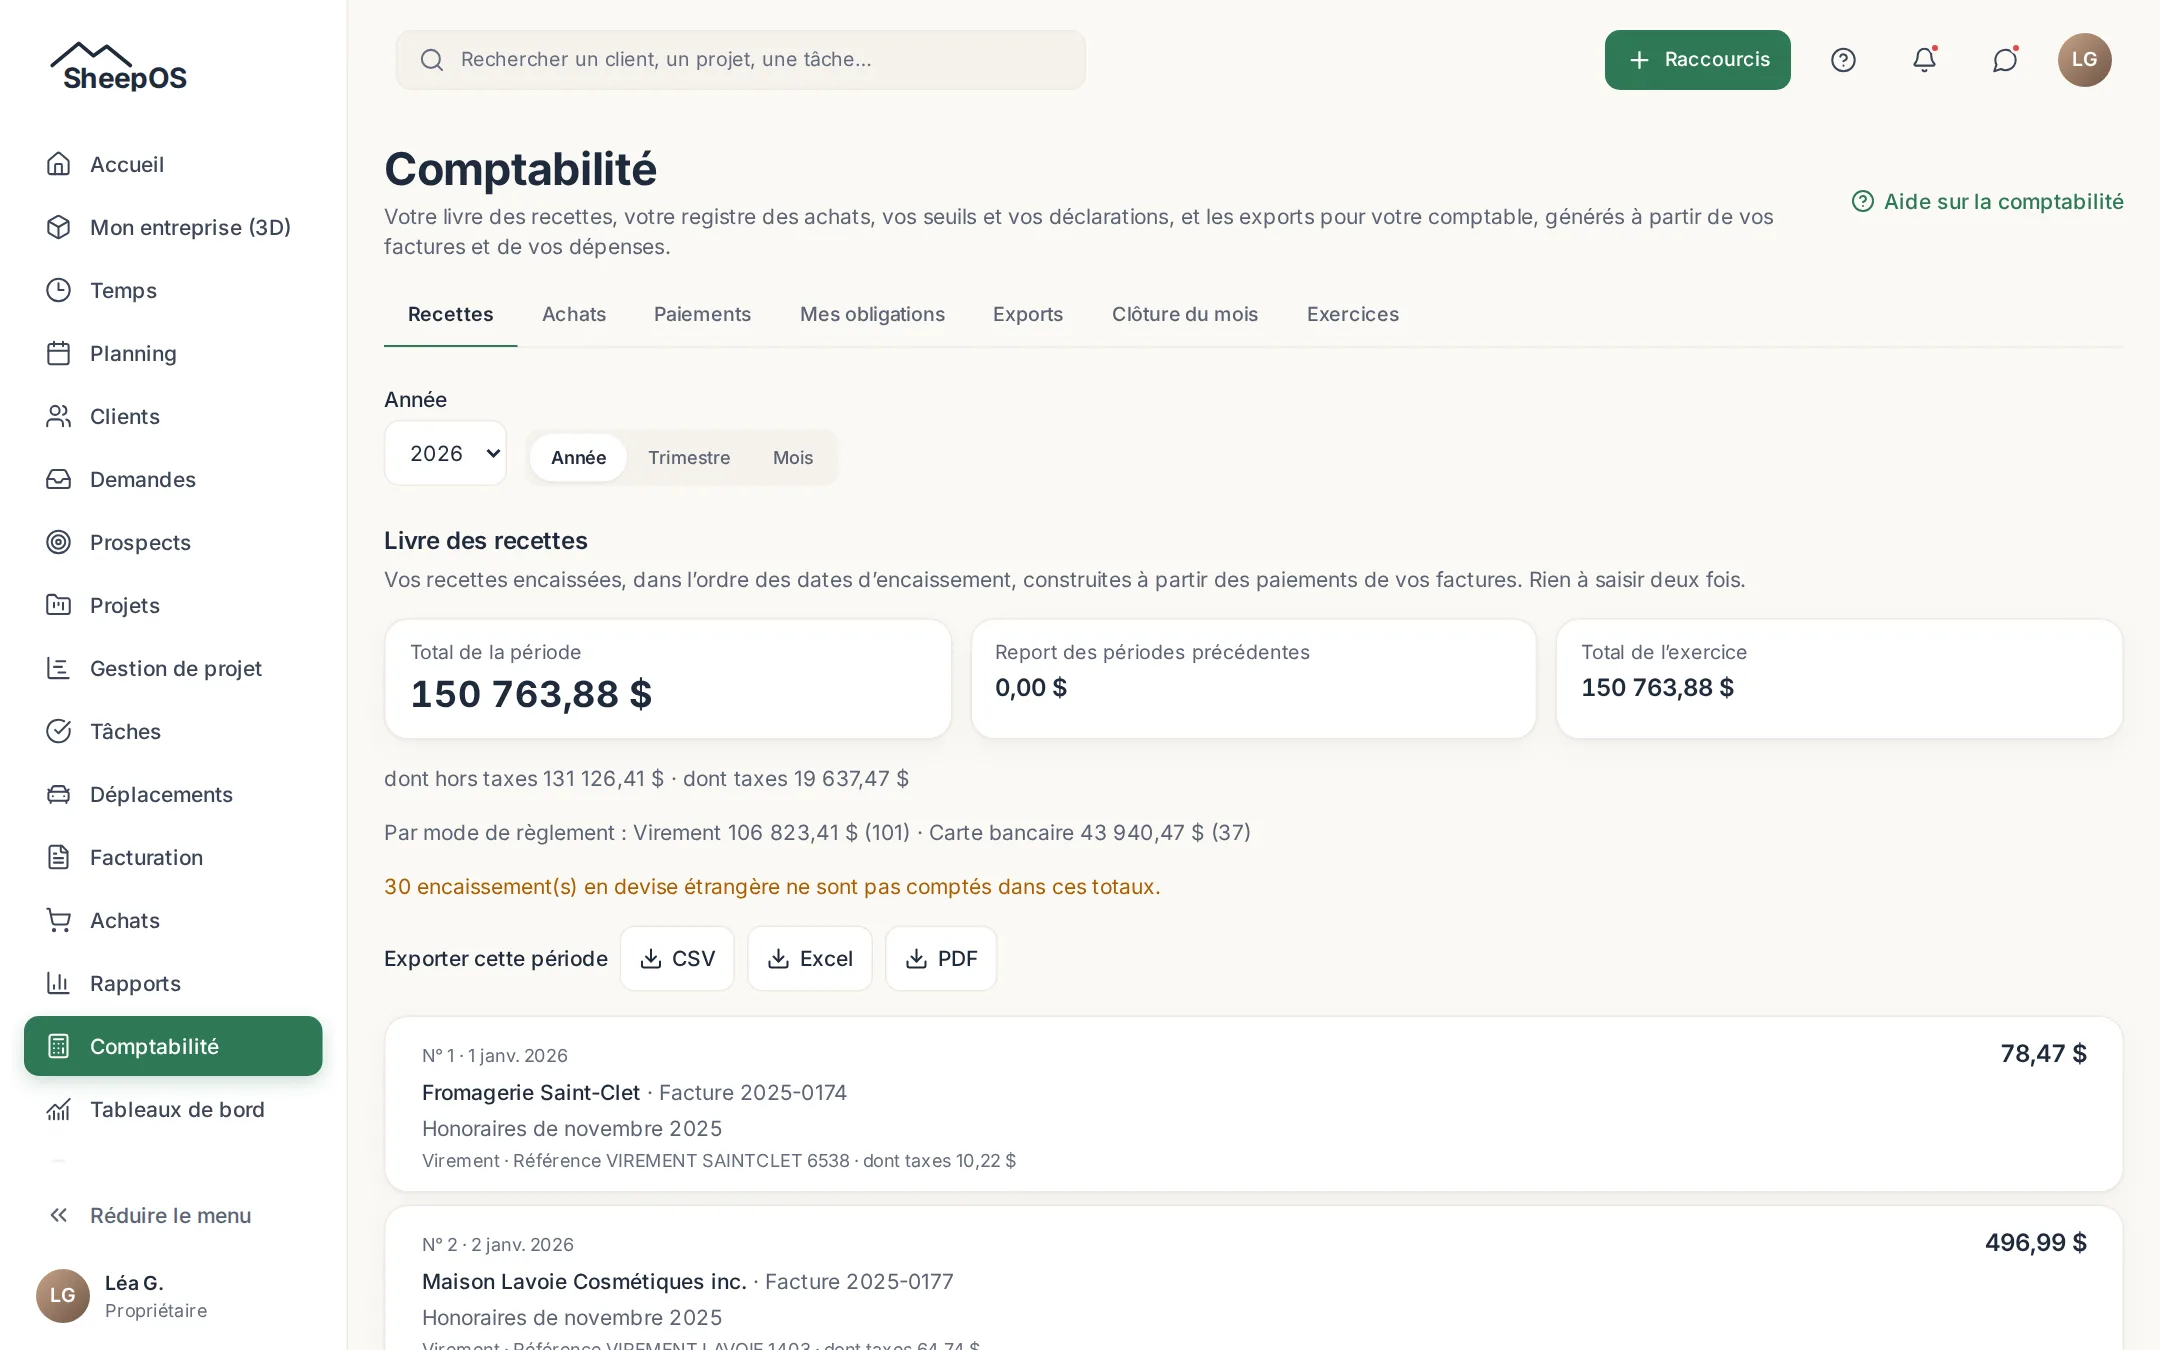Open the chat messages icon

[2005, 60]
